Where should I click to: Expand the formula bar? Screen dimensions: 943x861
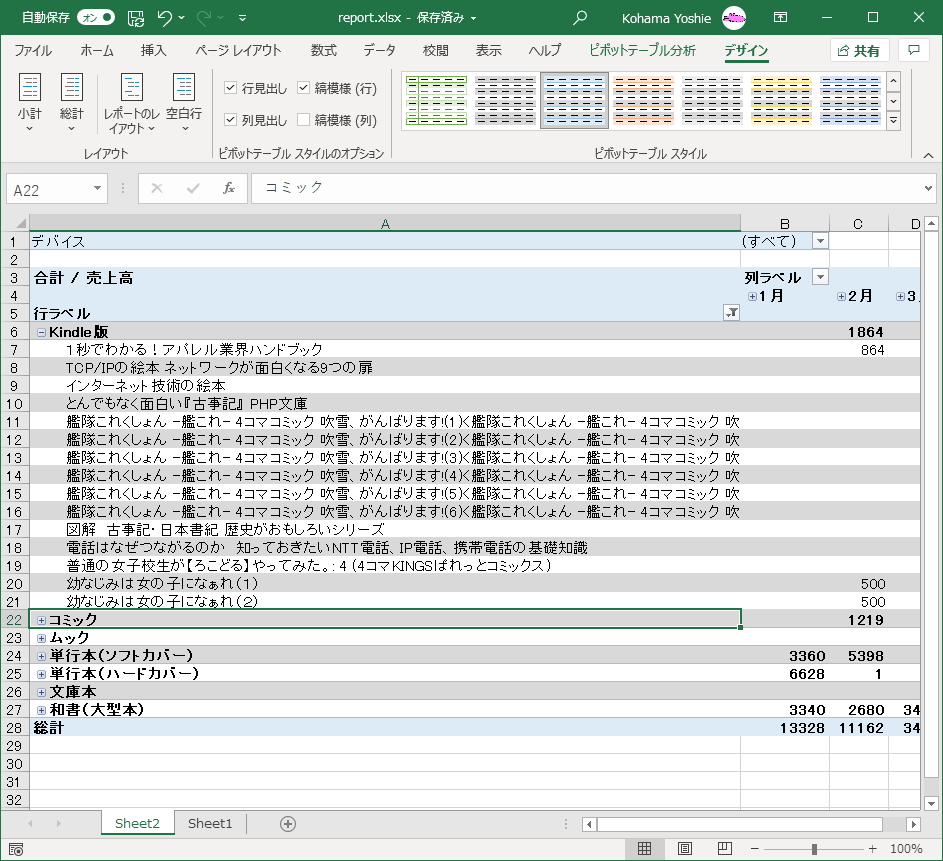click(928, 188)
